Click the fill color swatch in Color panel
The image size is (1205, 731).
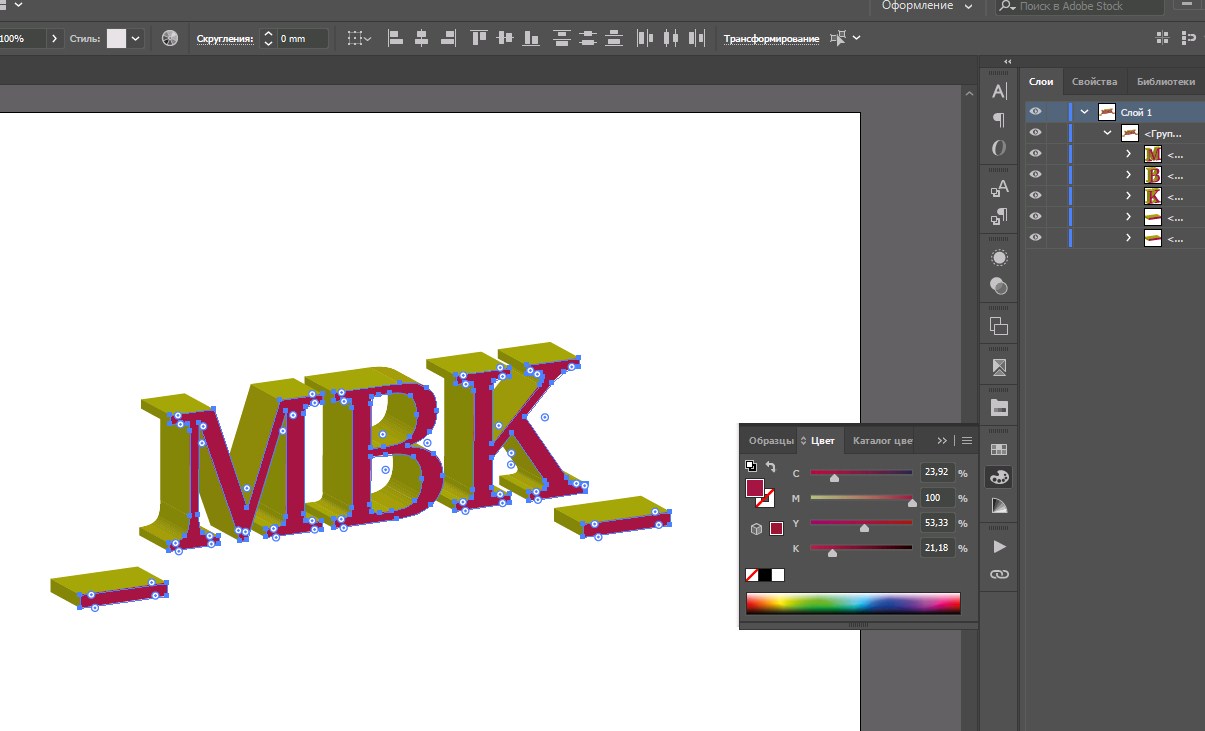[755, 489]
